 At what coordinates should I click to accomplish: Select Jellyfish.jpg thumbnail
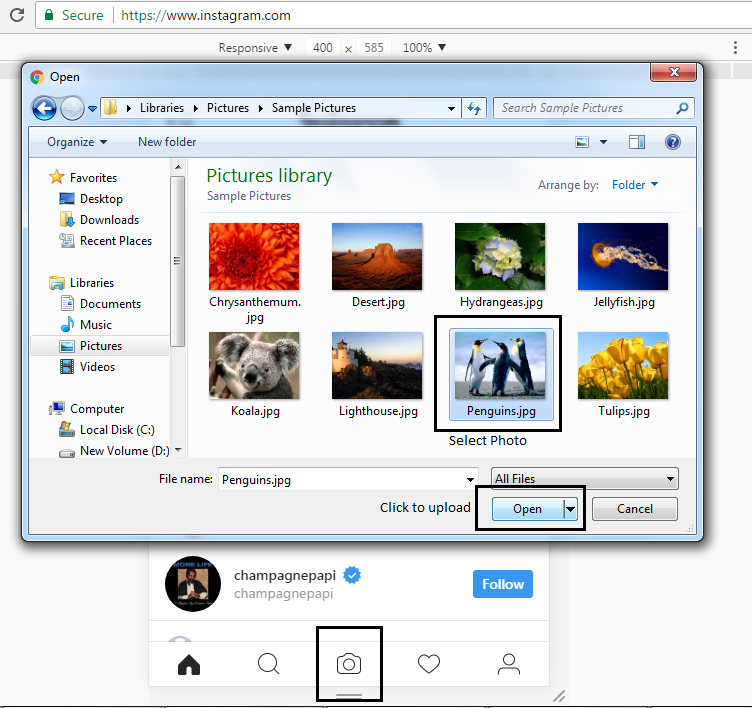point(623,257)
